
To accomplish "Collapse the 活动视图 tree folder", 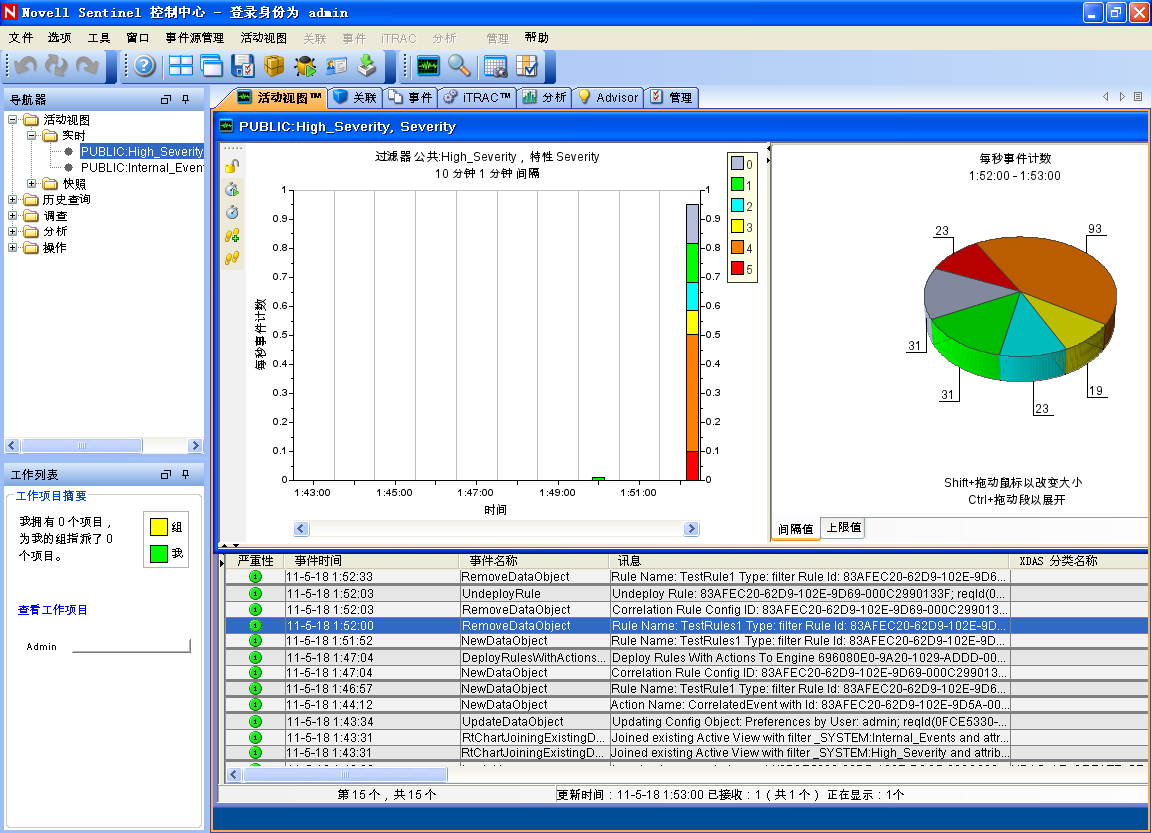I will pyautogui.click(x=12, y=119).
